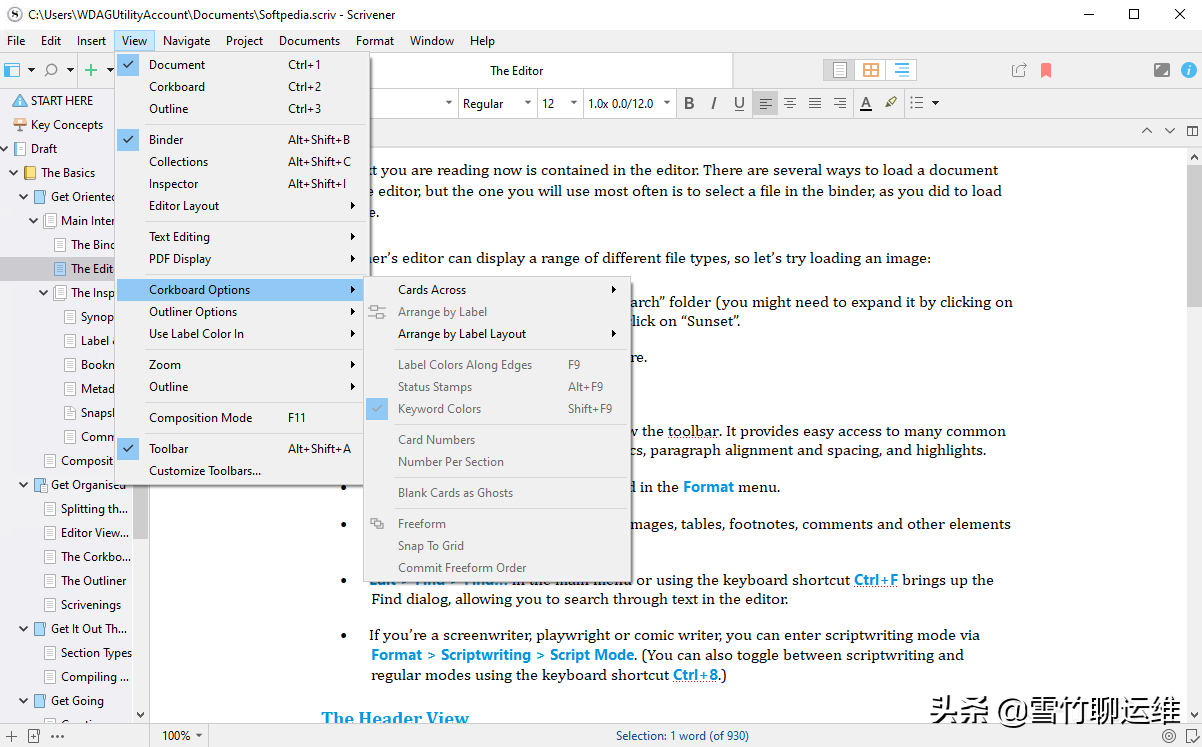The image size is (1202, 747).
Task: Click the composition mode icon
Action: 1161,70
